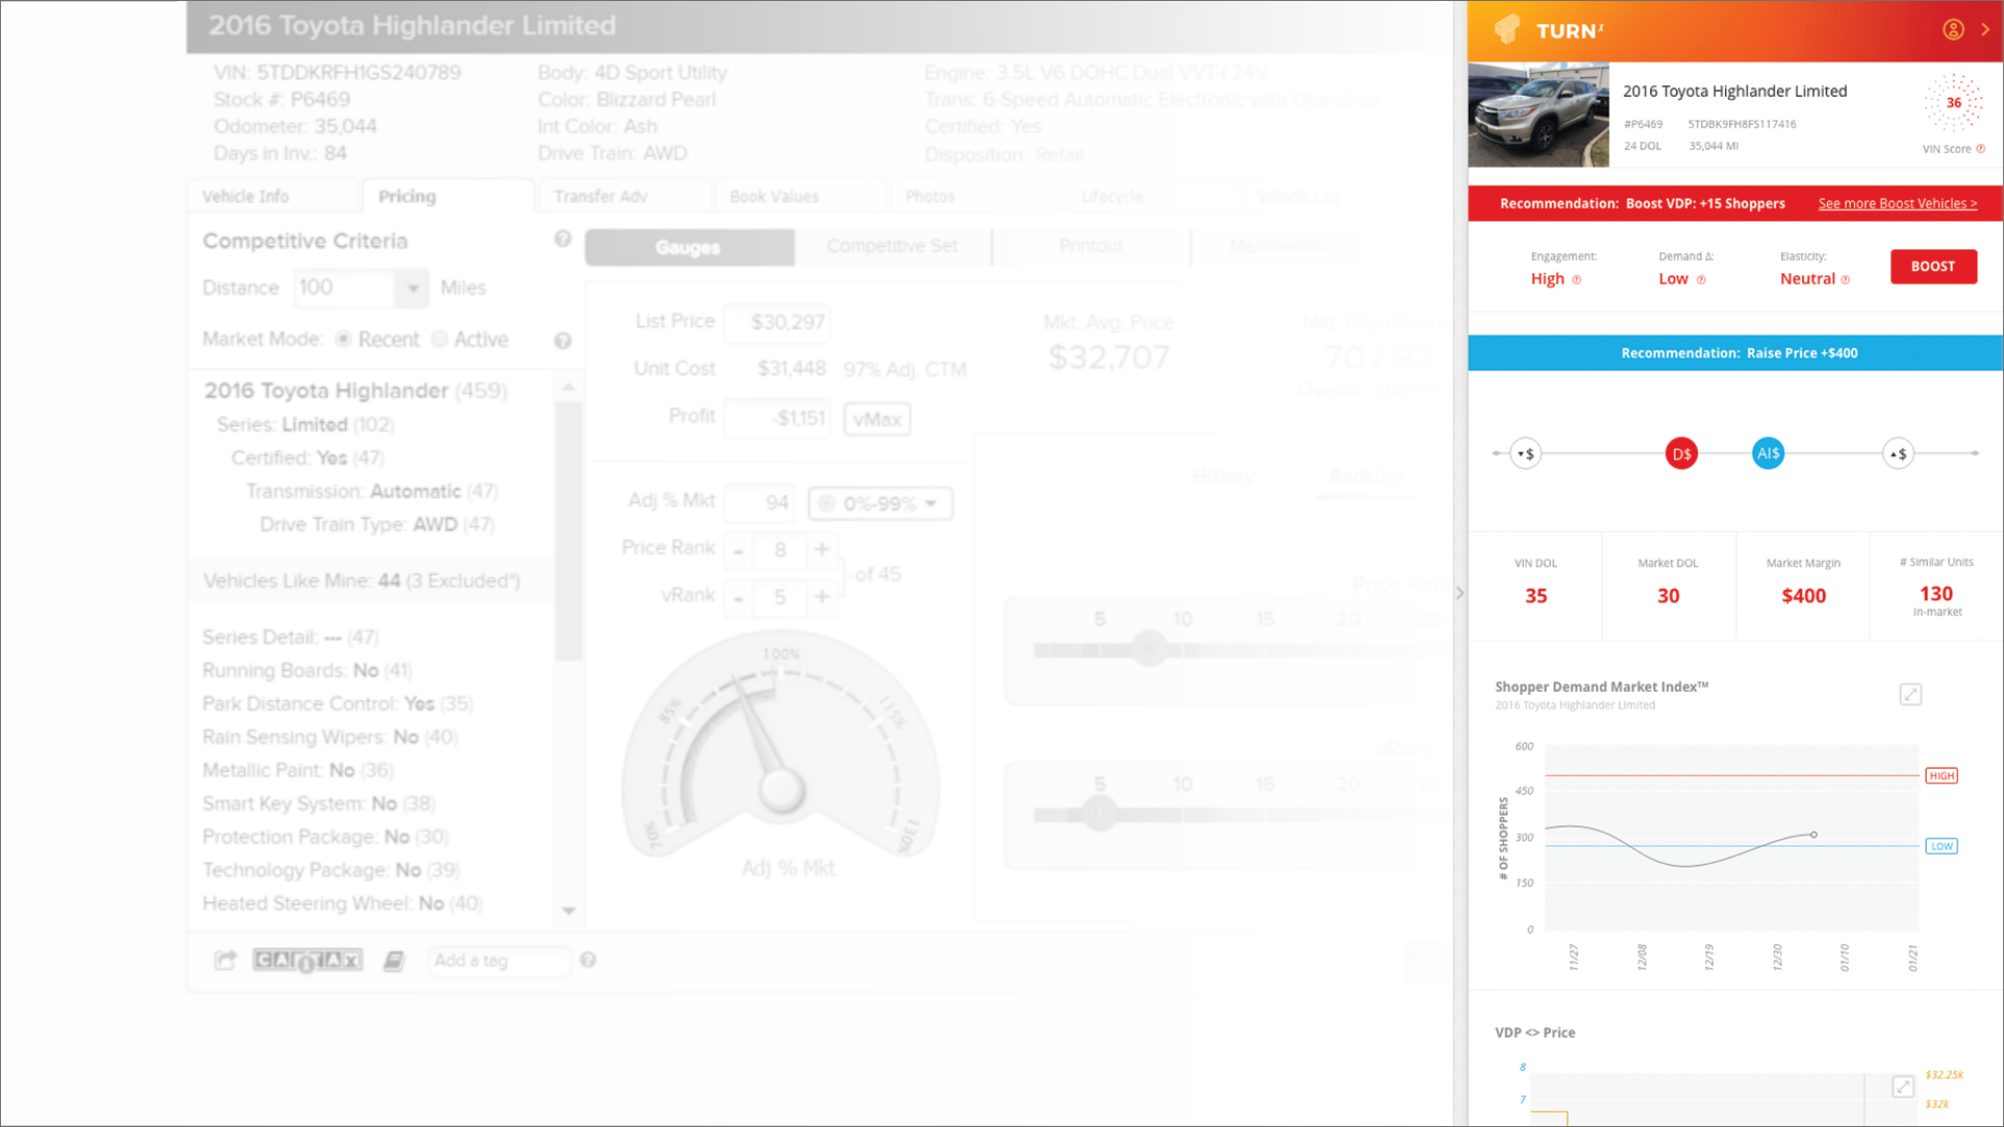Click the lower price marker on price line
This screenshot has height=1127, width=2004.
[x=1525, y=454]
